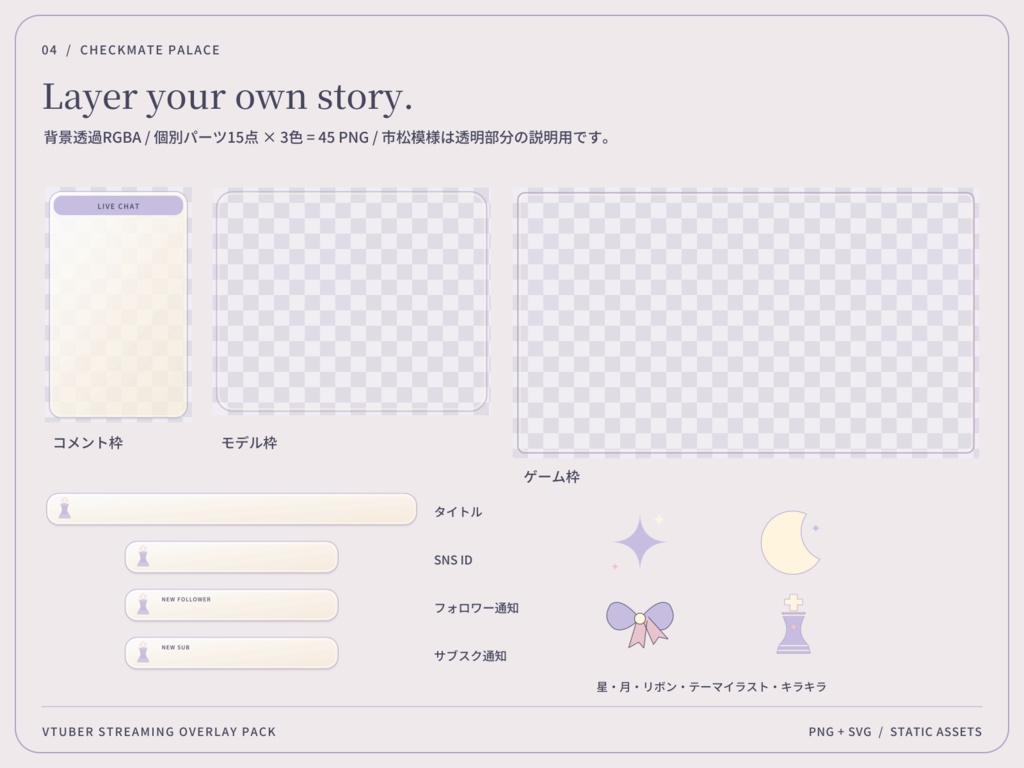1024x768 pixels.
Task: Click 'VTUBER STREAMING OVERLAY PACK' footer text
Action: (159, 732)
